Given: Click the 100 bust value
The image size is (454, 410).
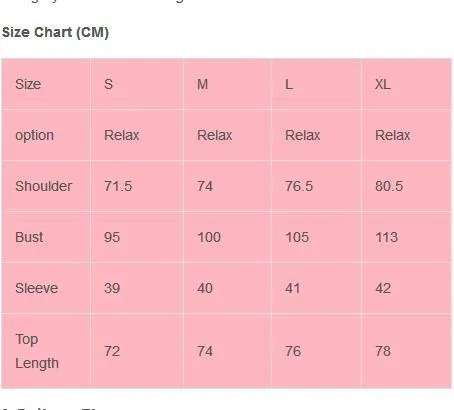Looking at the screenshot, I should click(209, 237).
